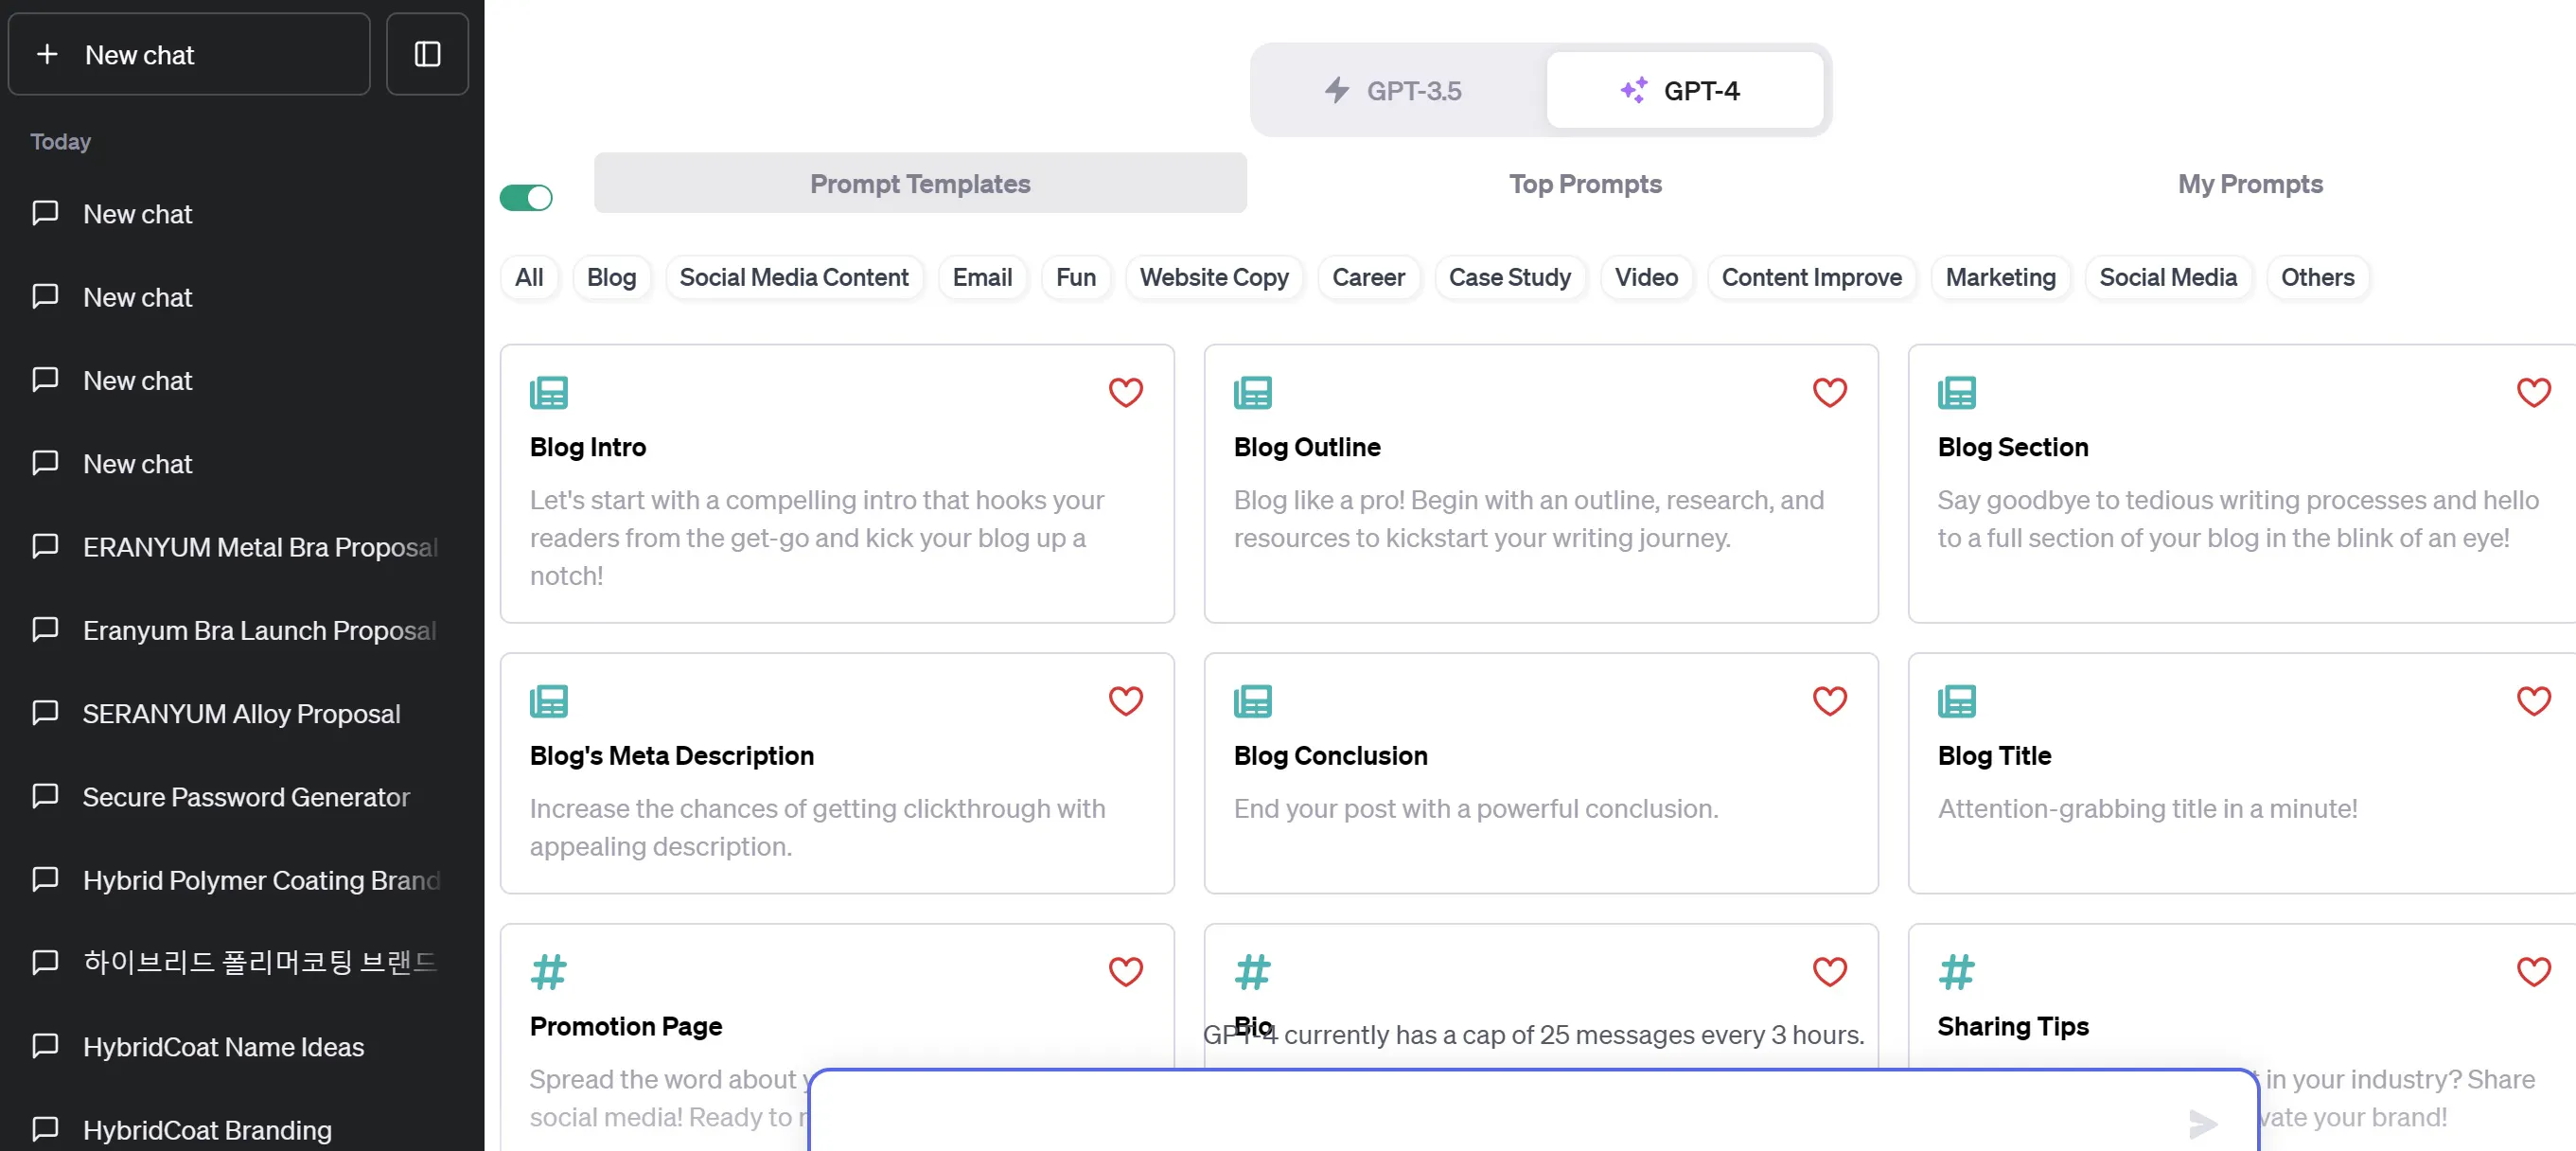Favorite the Blog Conclusion template
This screenshot has height=1151, width=2576.
pos(1829,701)
